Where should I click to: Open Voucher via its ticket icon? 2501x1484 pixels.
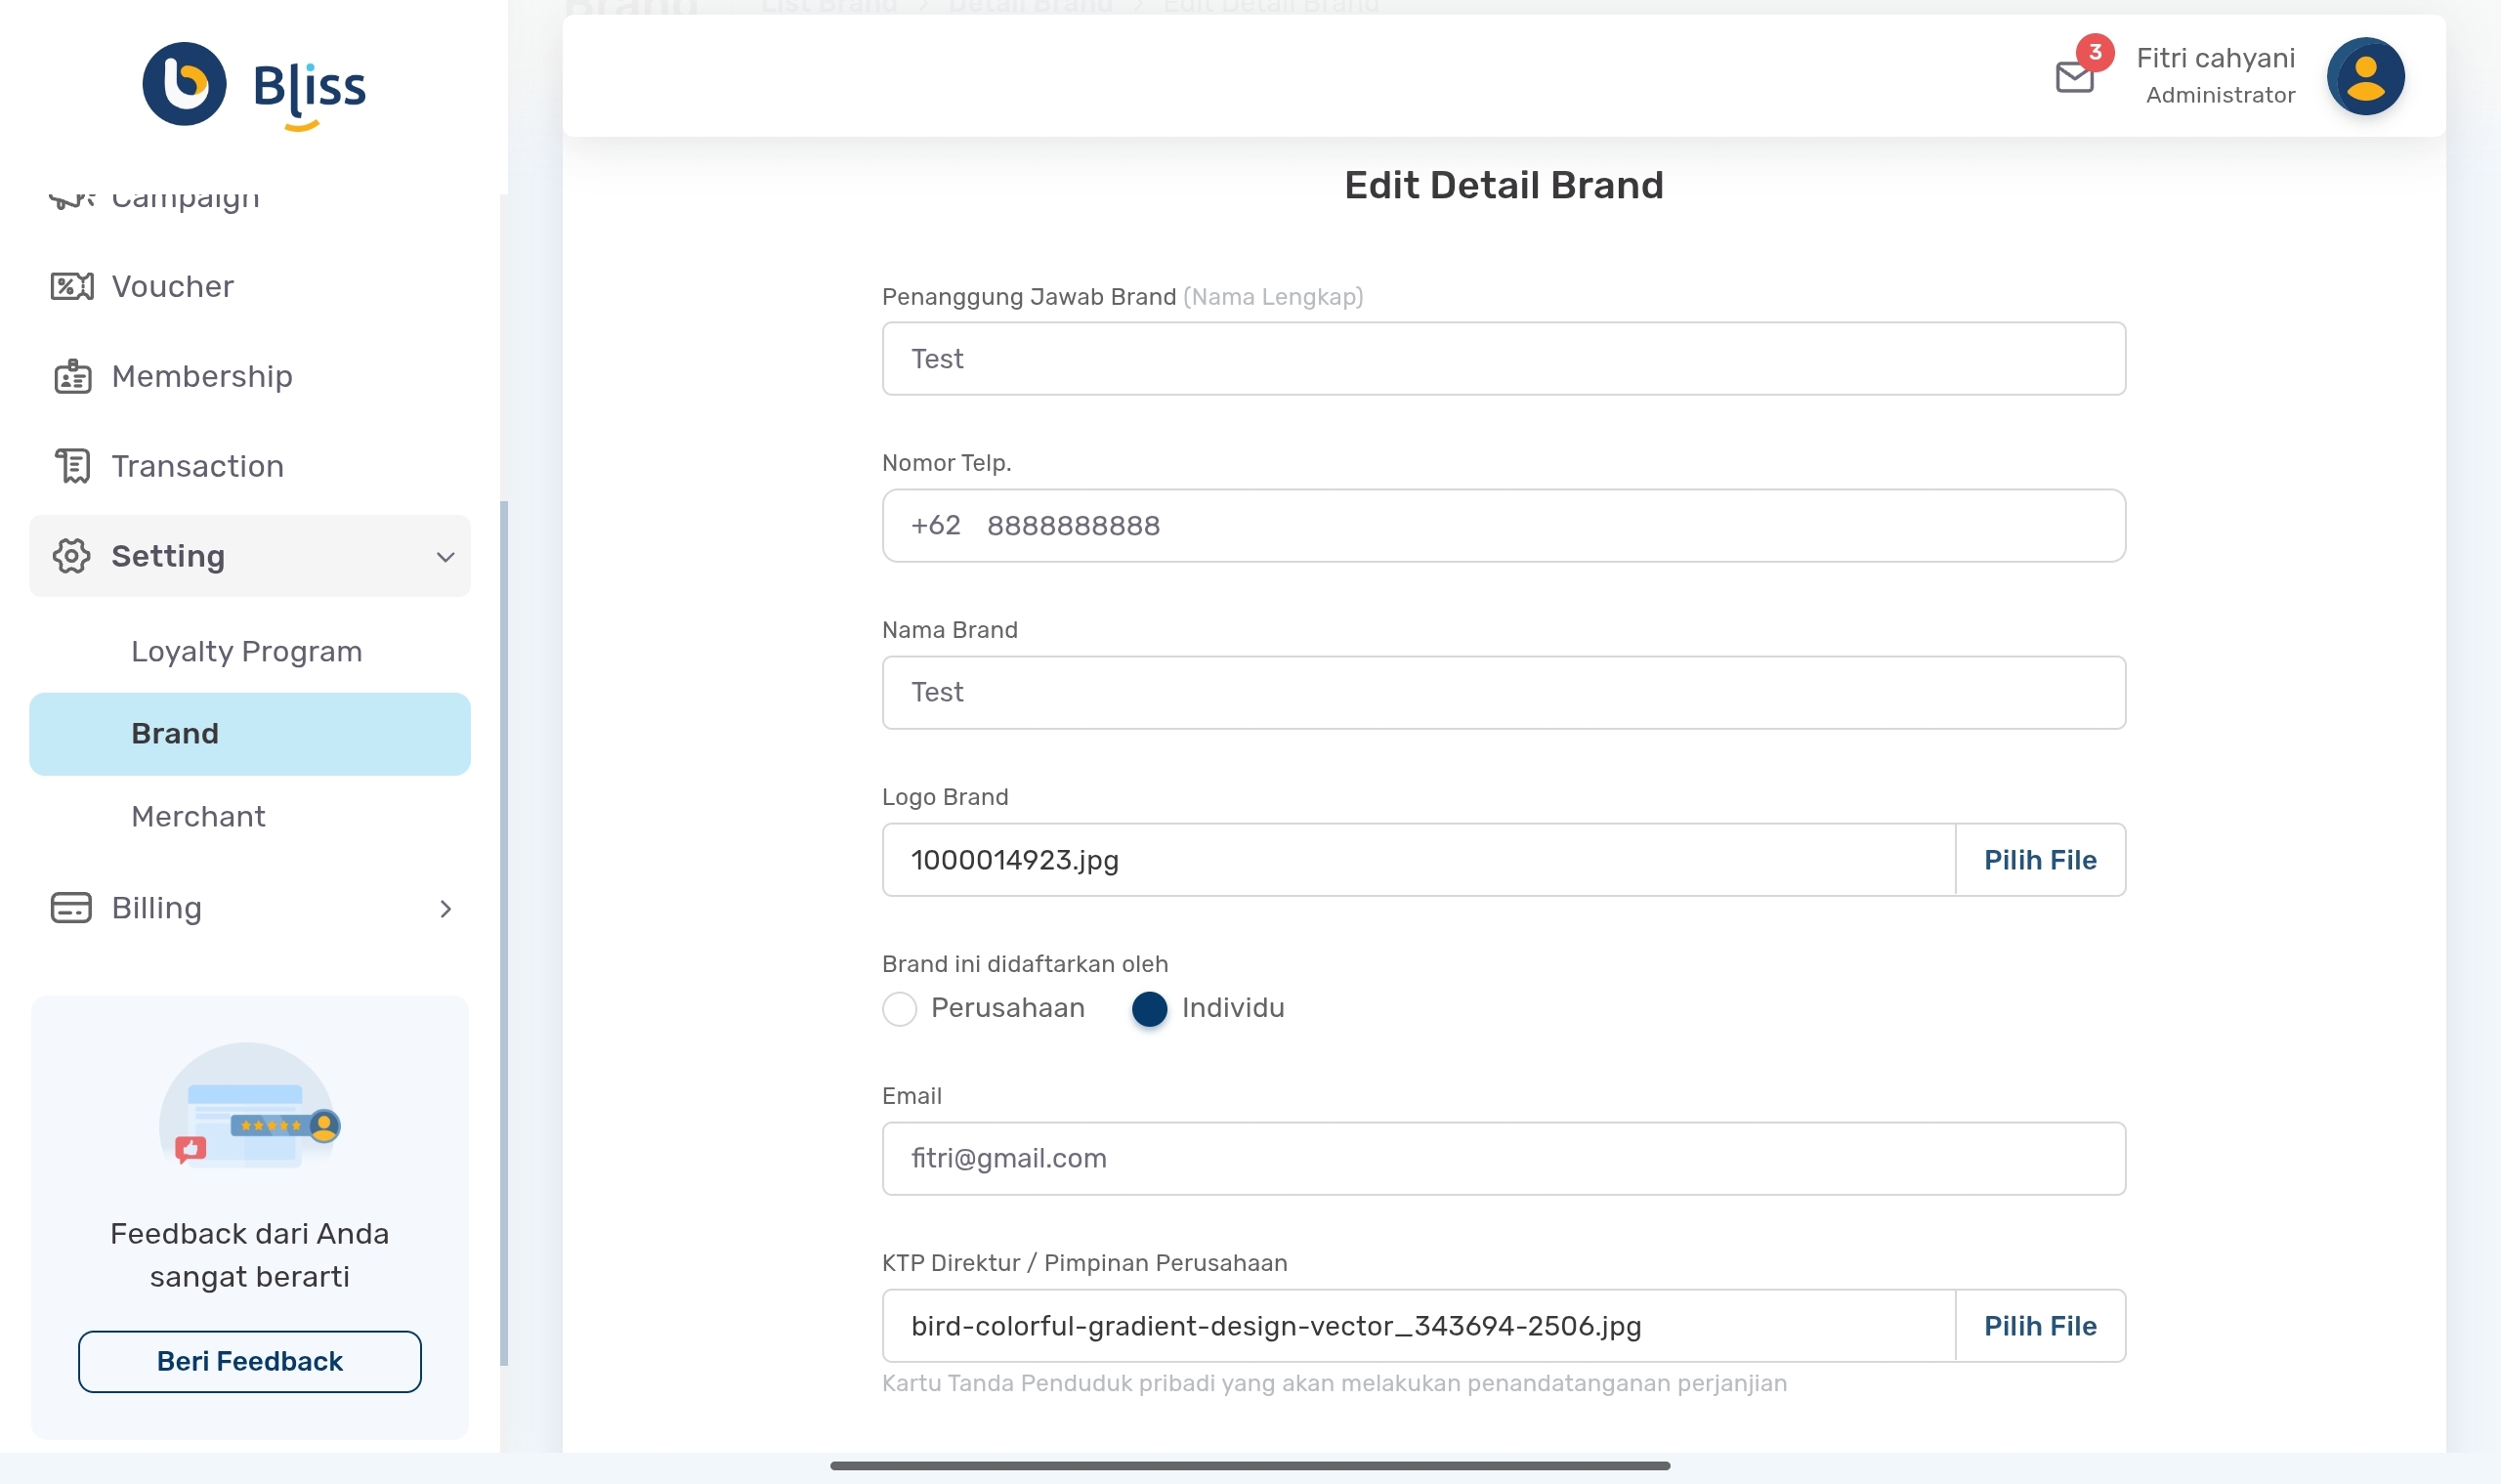pos(72,287)
